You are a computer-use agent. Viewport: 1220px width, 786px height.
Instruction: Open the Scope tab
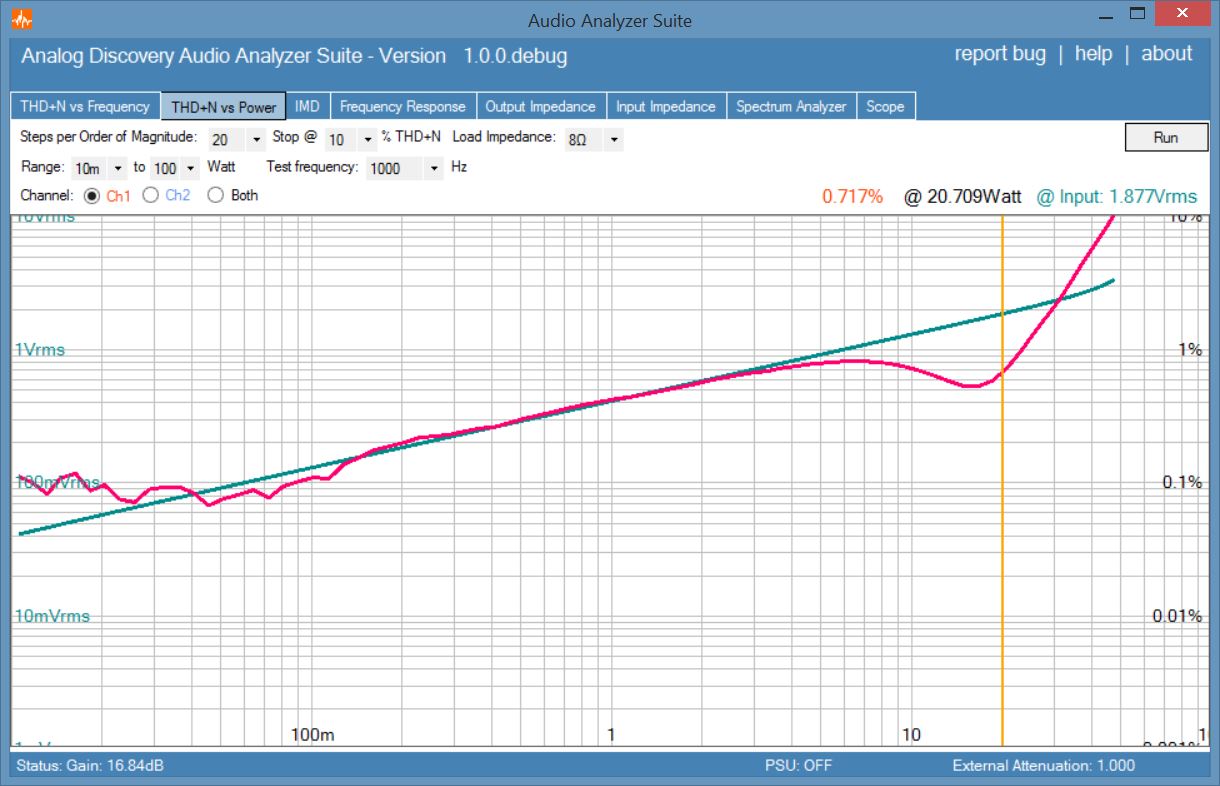click(885, 107)
